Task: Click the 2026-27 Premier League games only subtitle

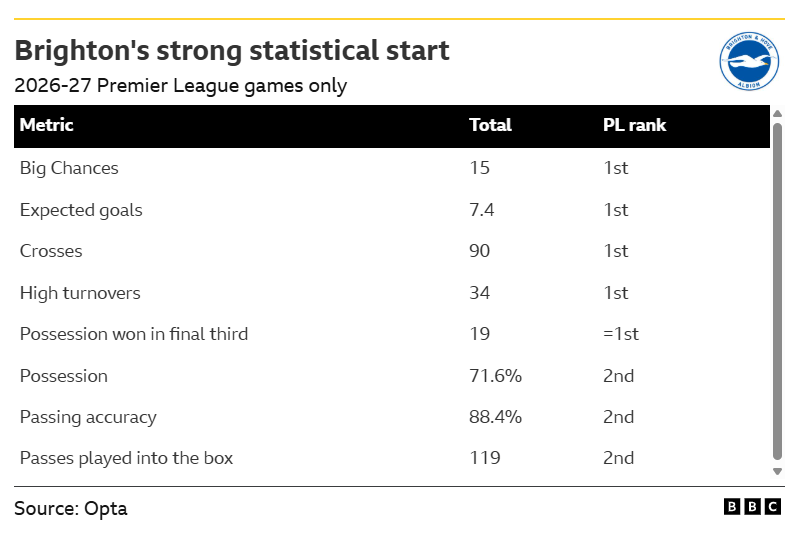Action: tap(180, 86)
